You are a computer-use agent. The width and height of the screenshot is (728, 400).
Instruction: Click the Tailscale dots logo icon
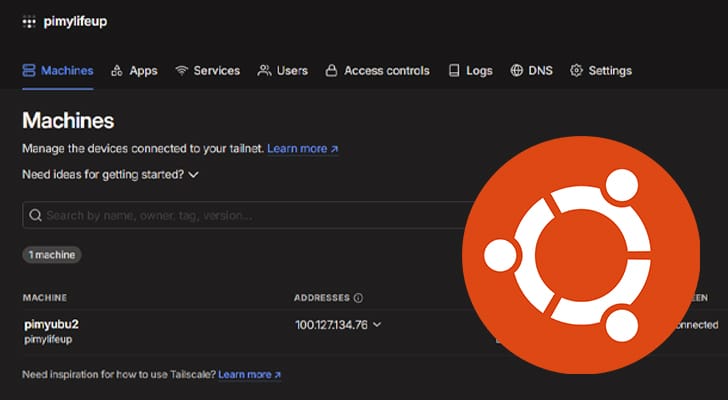(29, 21)
